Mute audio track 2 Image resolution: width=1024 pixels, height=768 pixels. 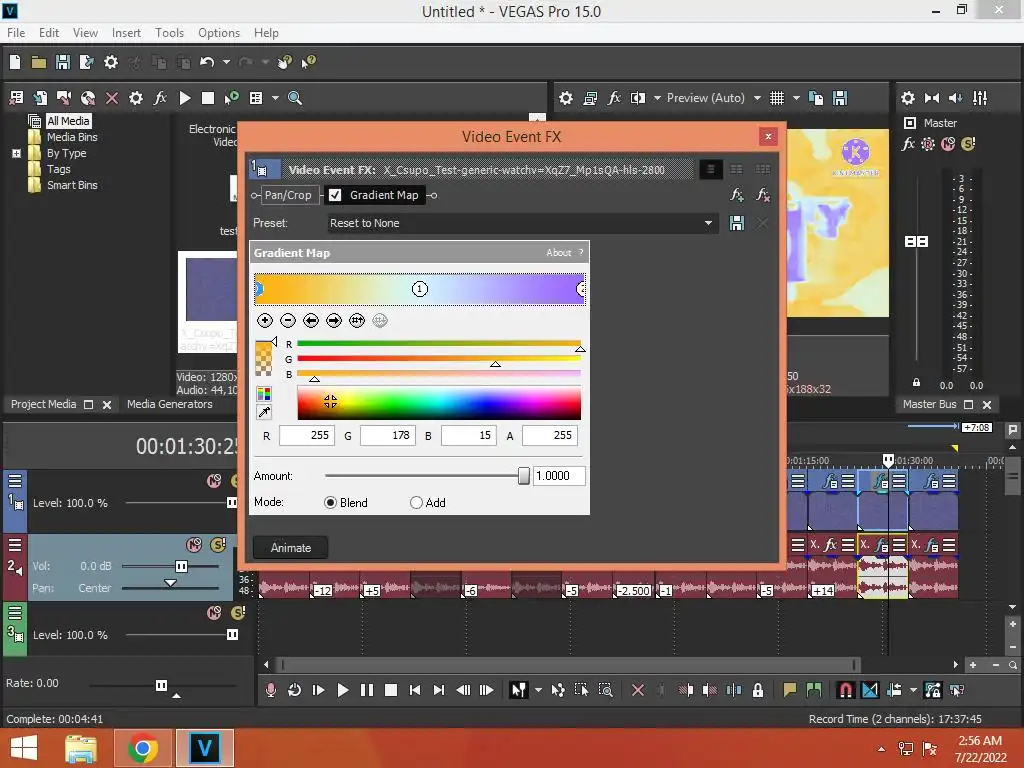[x=194, y=545]
